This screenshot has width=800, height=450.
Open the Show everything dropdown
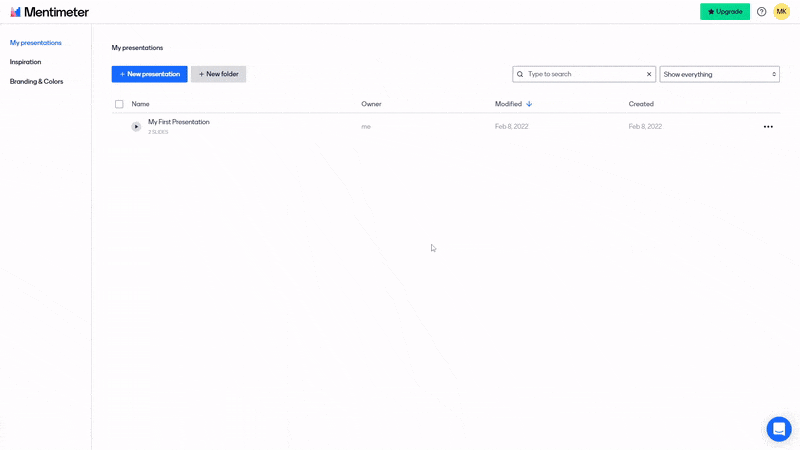(x=719, y=74)
